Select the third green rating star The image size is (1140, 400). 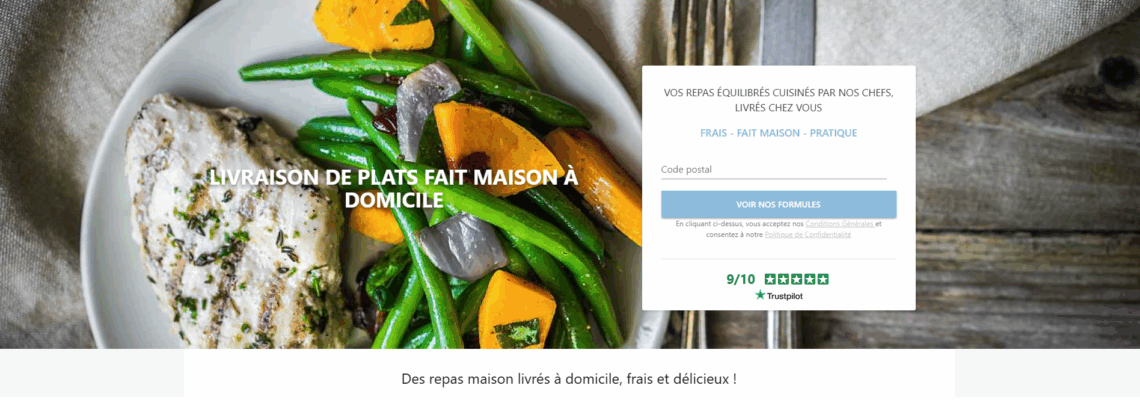[x=797, y=279]
